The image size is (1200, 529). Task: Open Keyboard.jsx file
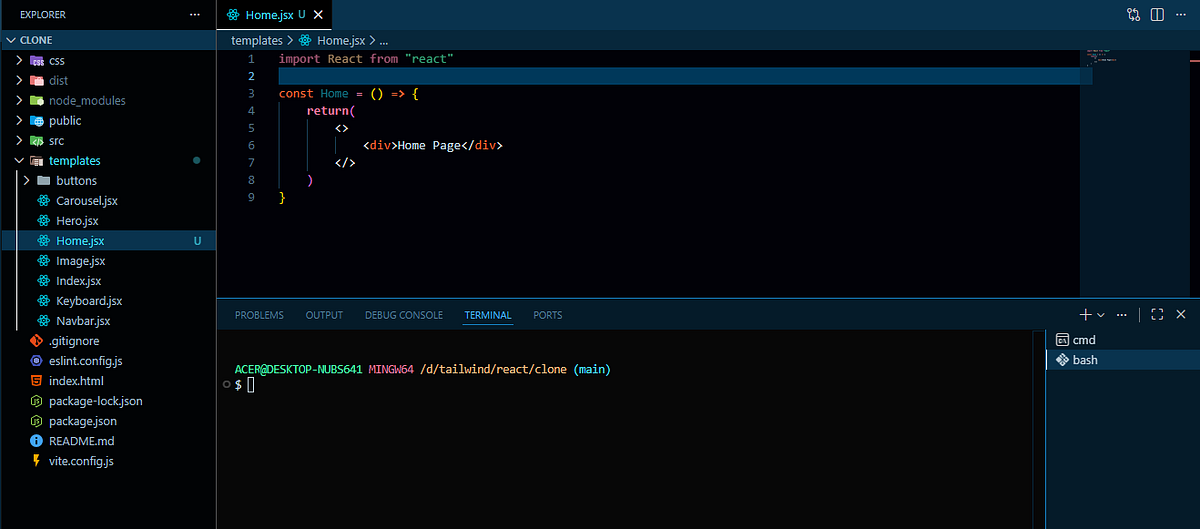(x=109, y=300)
